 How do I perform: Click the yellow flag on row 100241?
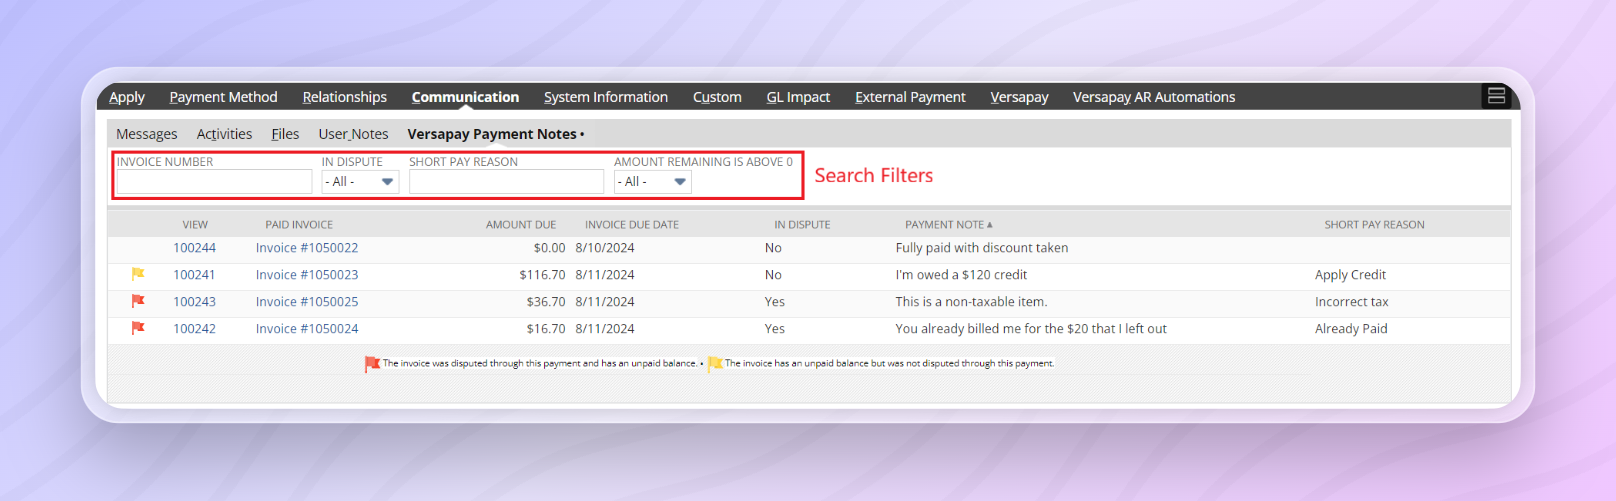(138, 274)
